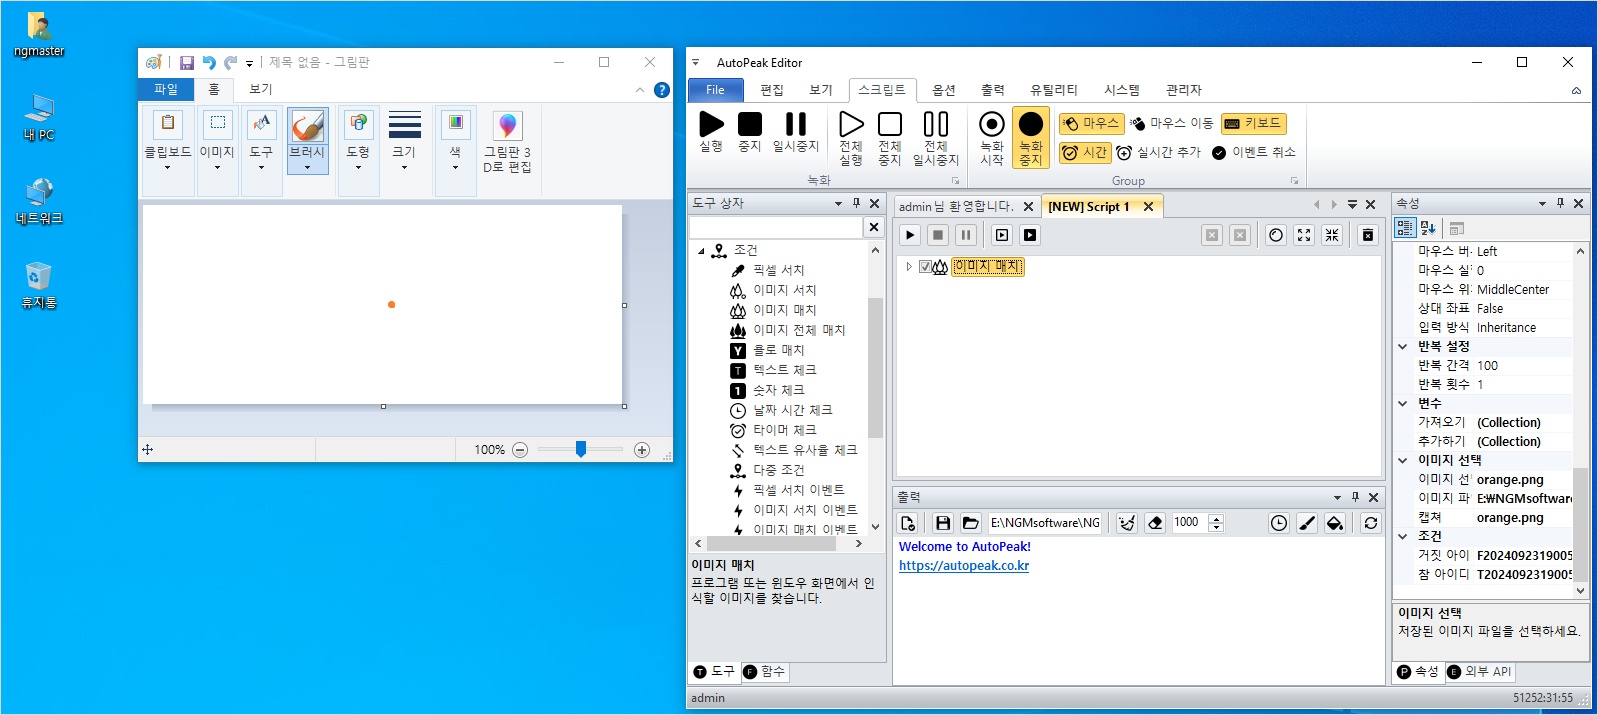Open 그림판 3D로 편집 in Paint

click(507, 141)
